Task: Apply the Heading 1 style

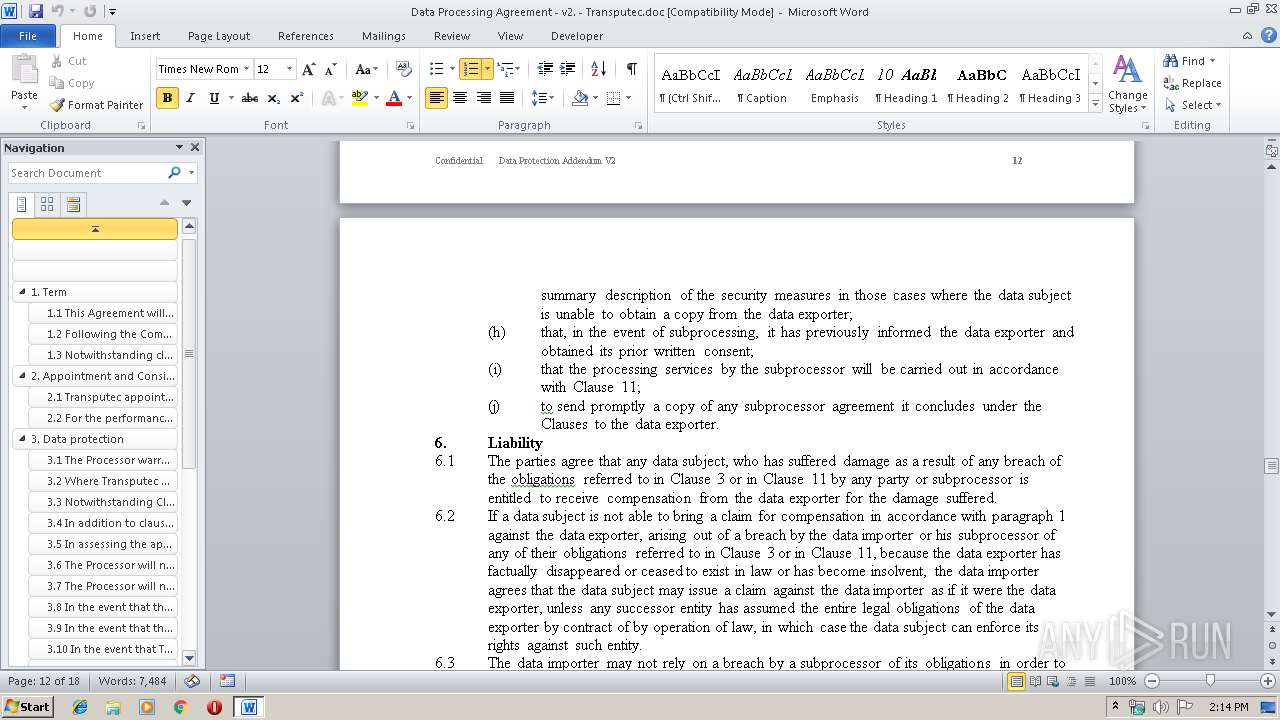Action: [x=906, y=84]
